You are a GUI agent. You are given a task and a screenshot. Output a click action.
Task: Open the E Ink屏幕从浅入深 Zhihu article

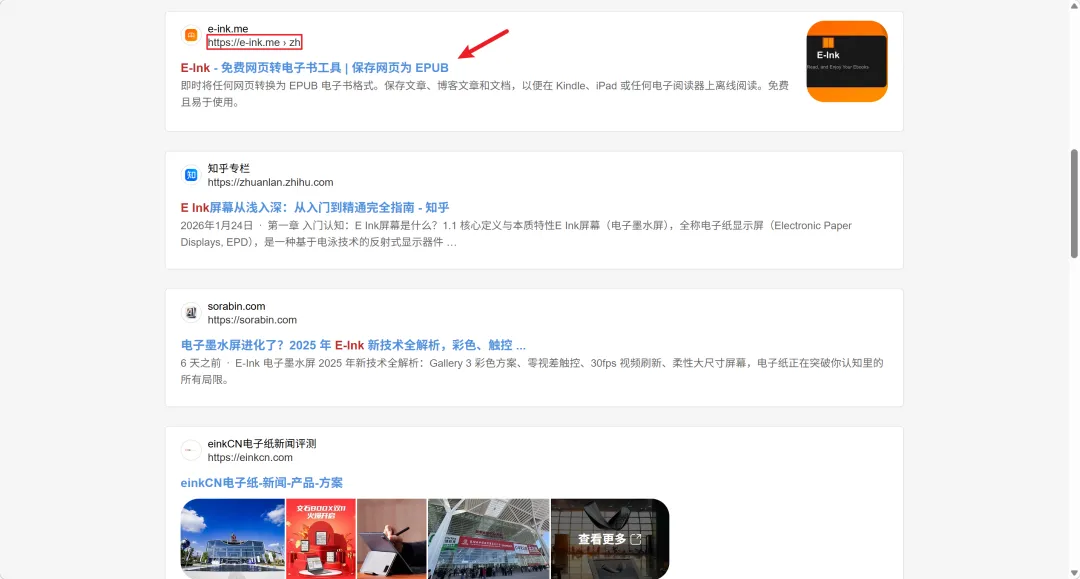[315, 207]
